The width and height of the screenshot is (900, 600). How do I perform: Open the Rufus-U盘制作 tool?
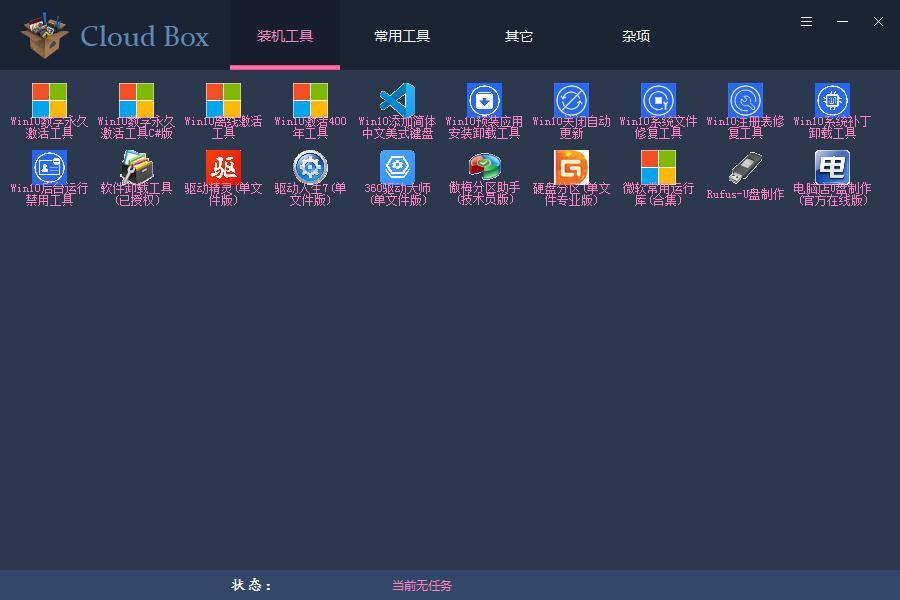click(x=744, y=170)
